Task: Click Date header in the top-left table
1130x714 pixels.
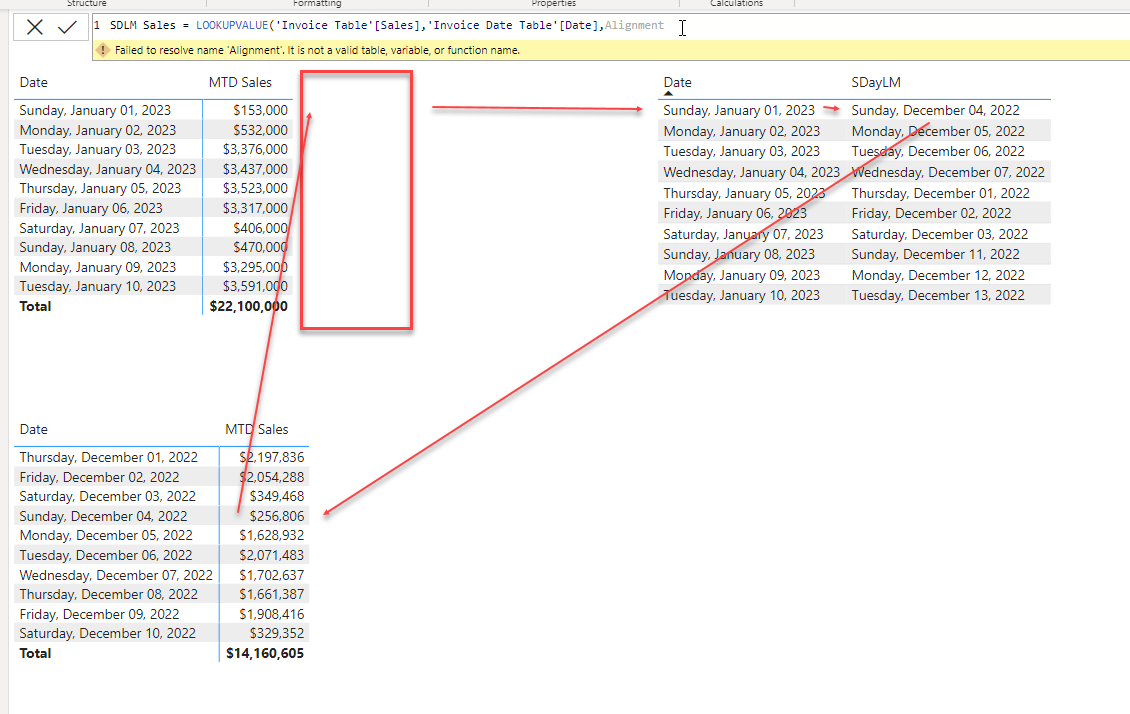Action: (x=33, y=82)
